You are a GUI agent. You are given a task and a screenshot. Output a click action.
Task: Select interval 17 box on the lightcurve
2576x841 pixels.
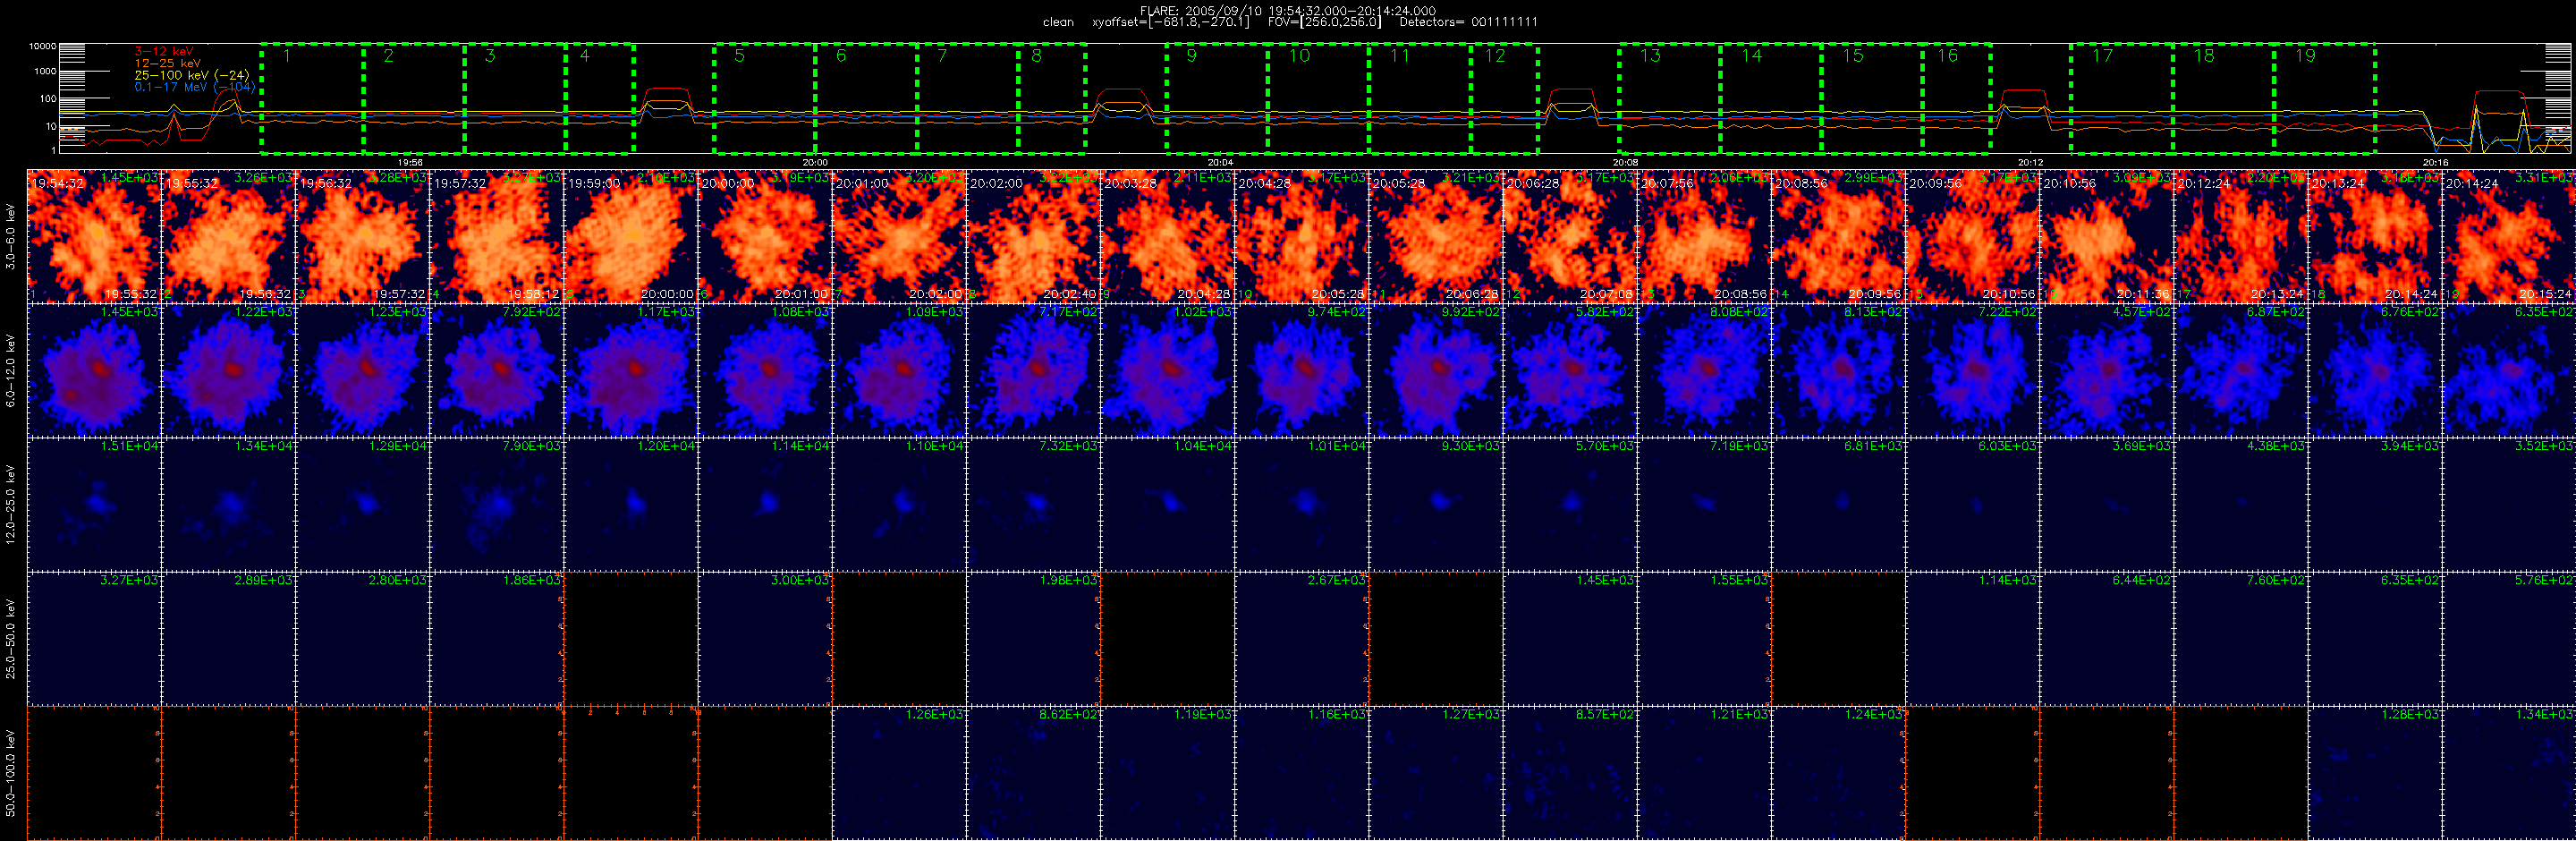pyautogui.click(x=2122, y=98)
